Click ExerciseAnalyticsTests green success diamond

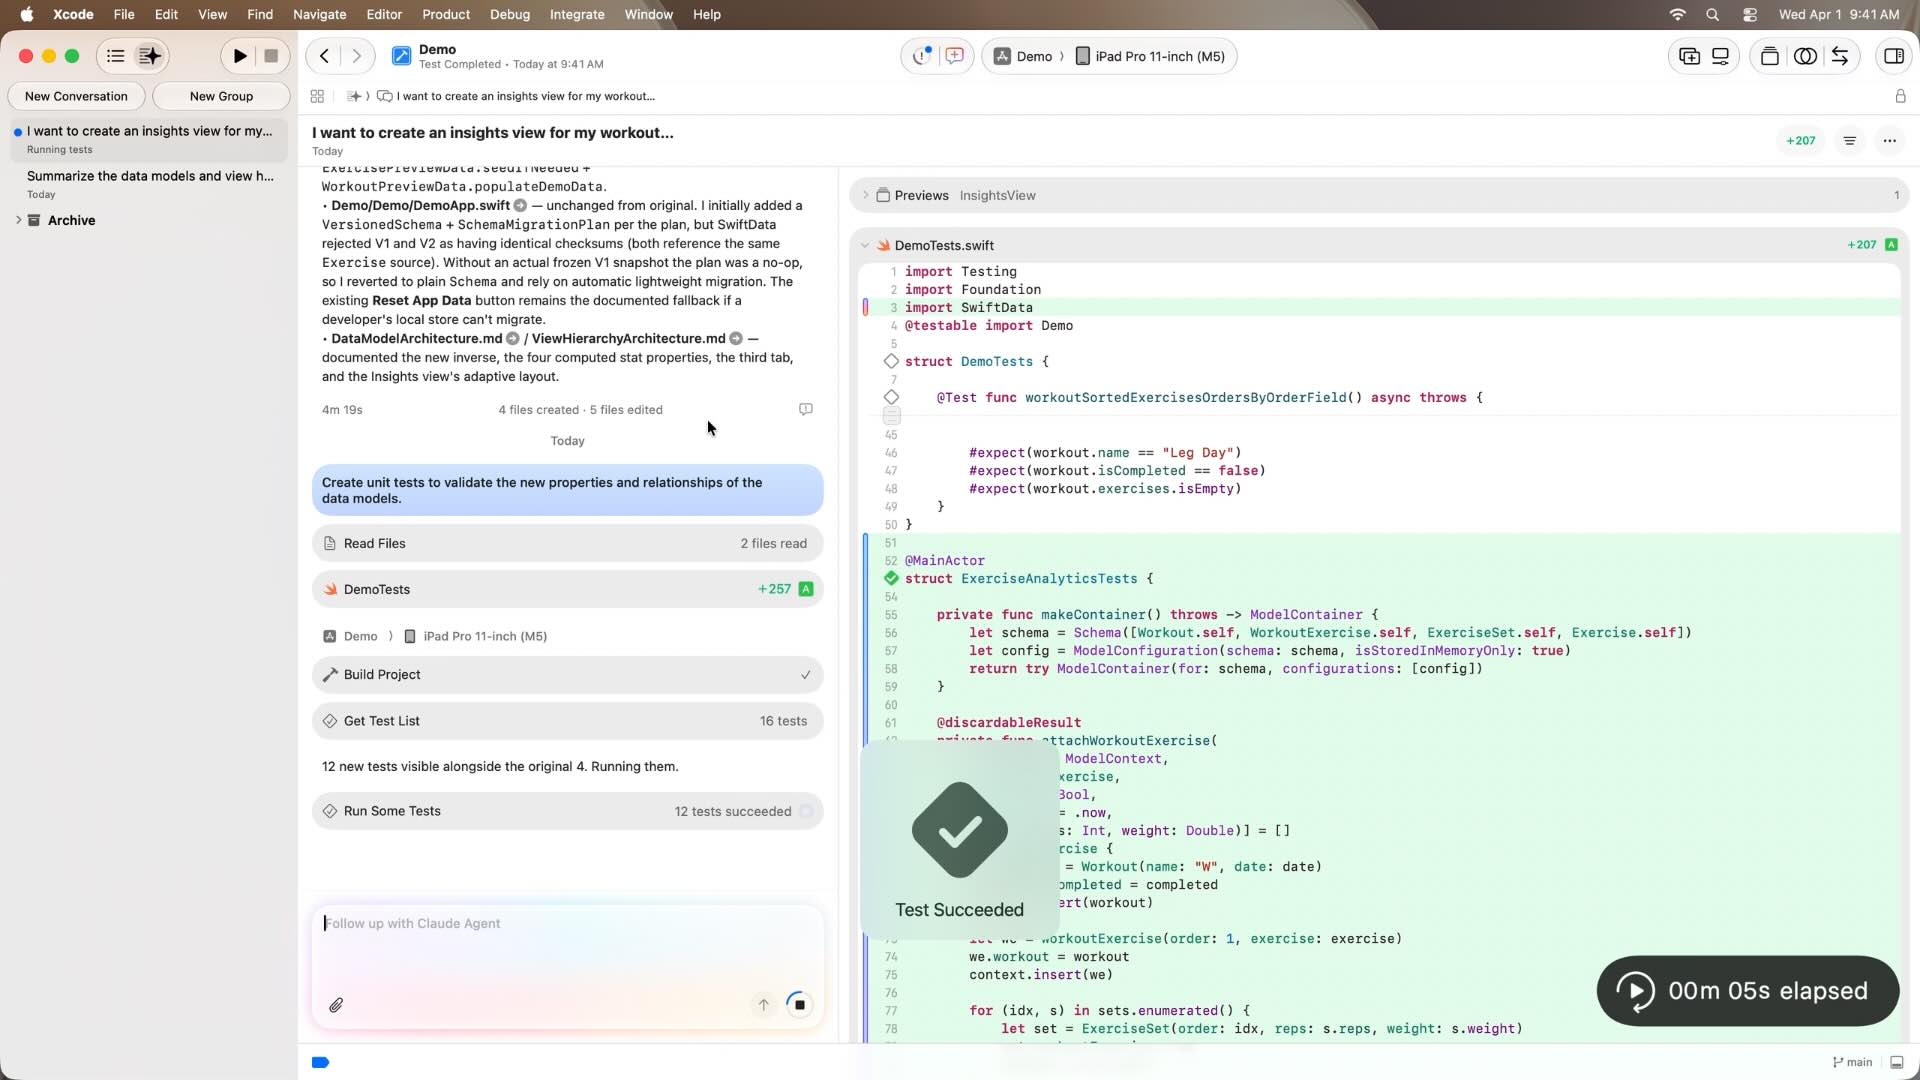tap(891, 578)
